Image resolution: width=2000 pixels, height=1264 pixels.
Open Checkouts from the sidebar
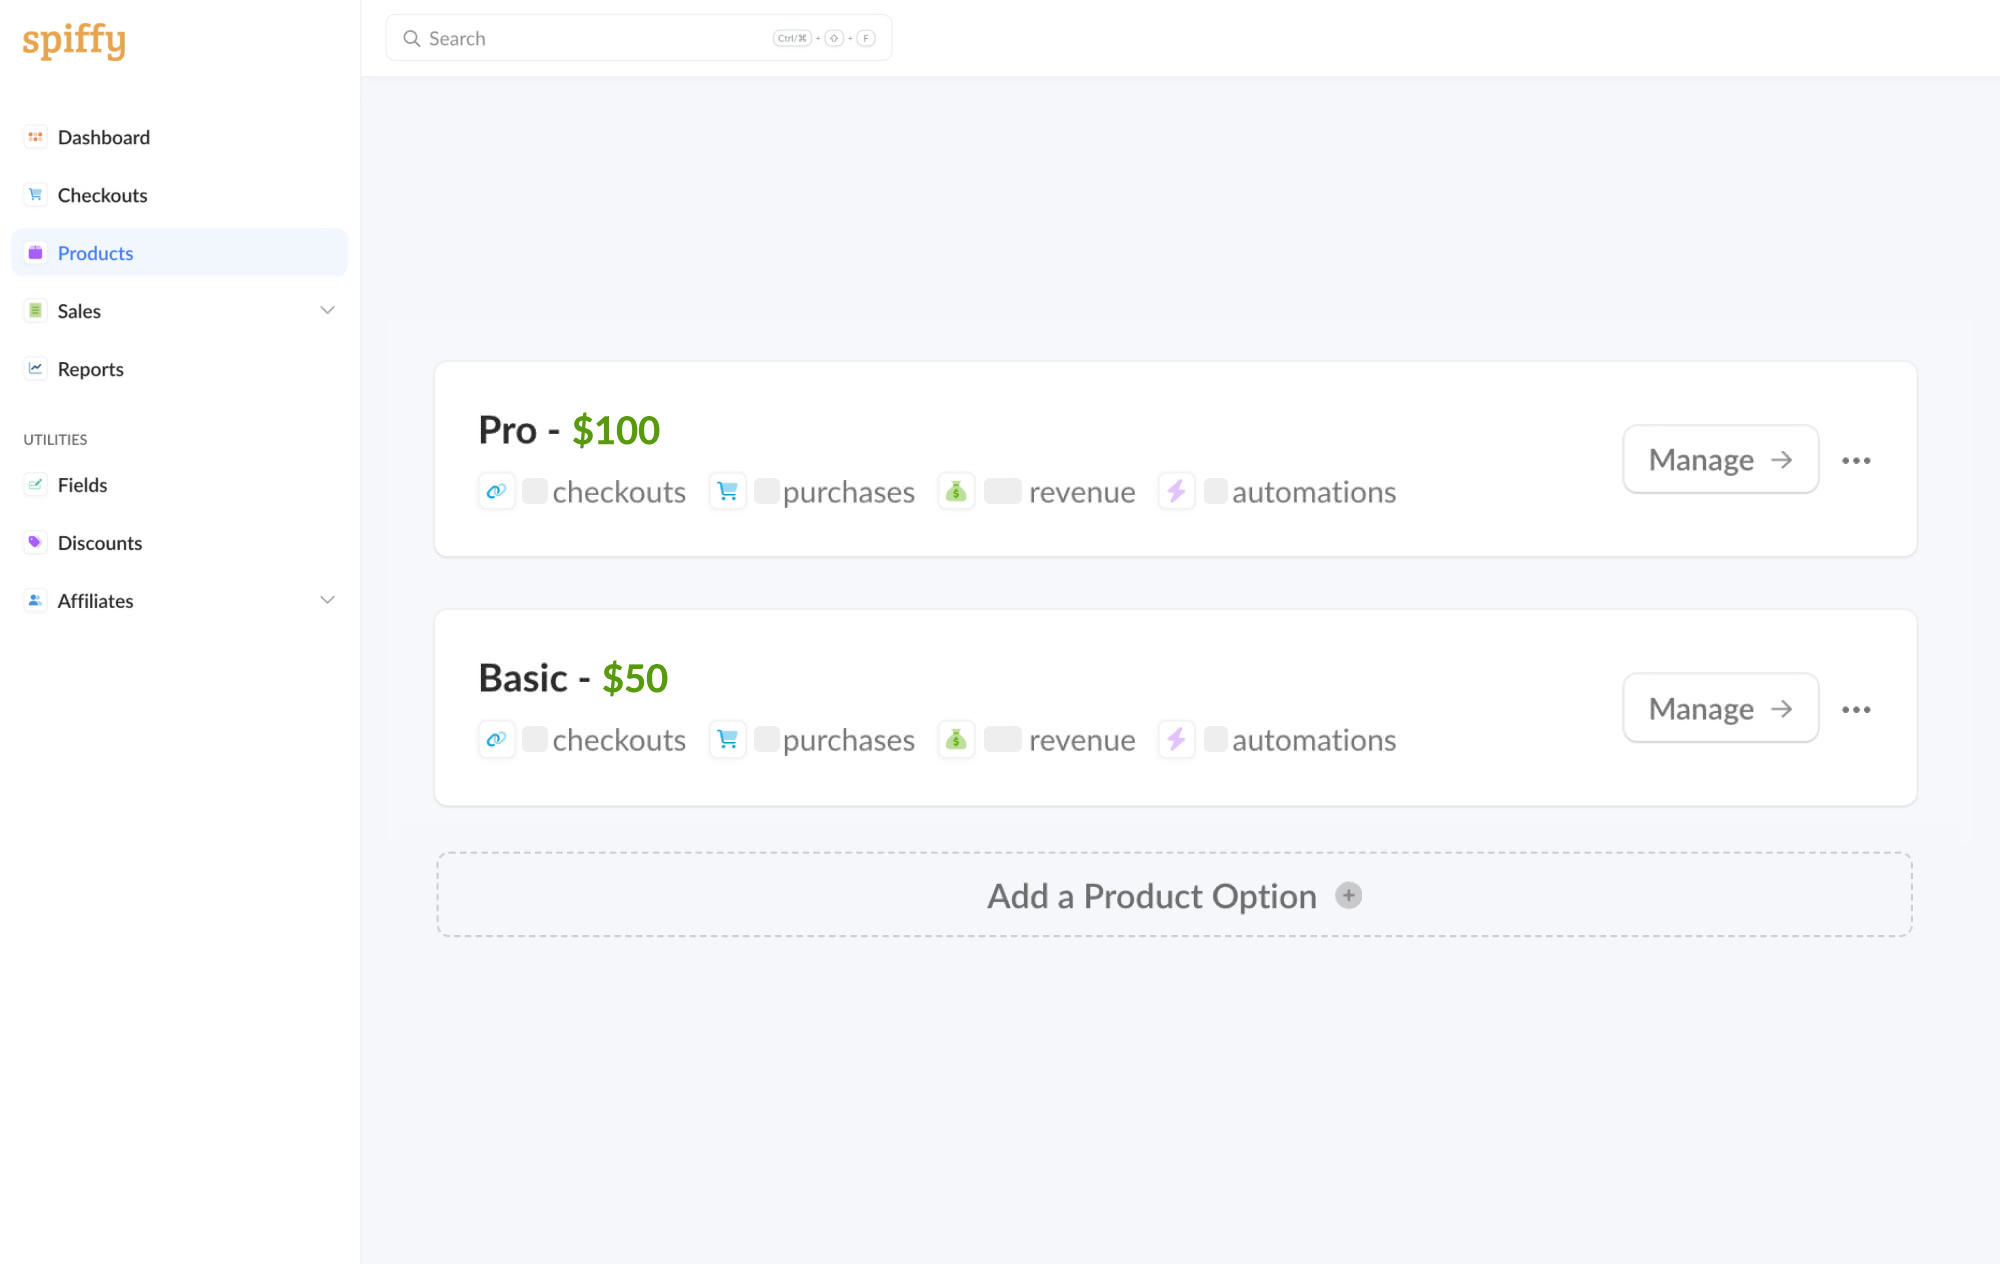[102, 195]
